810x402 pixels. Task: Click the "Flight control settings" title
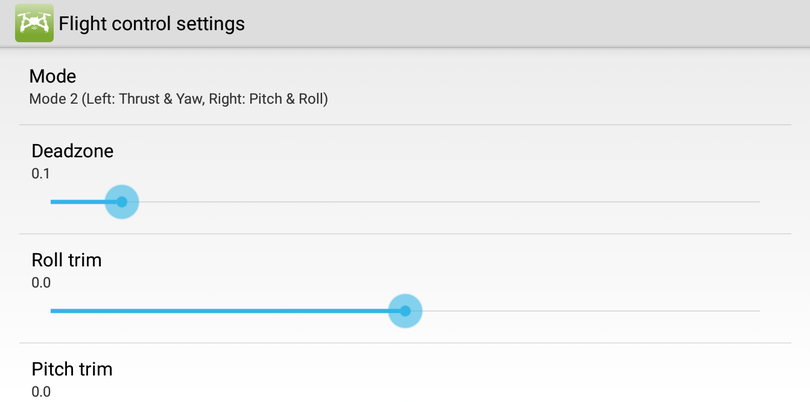pos(151,23)
